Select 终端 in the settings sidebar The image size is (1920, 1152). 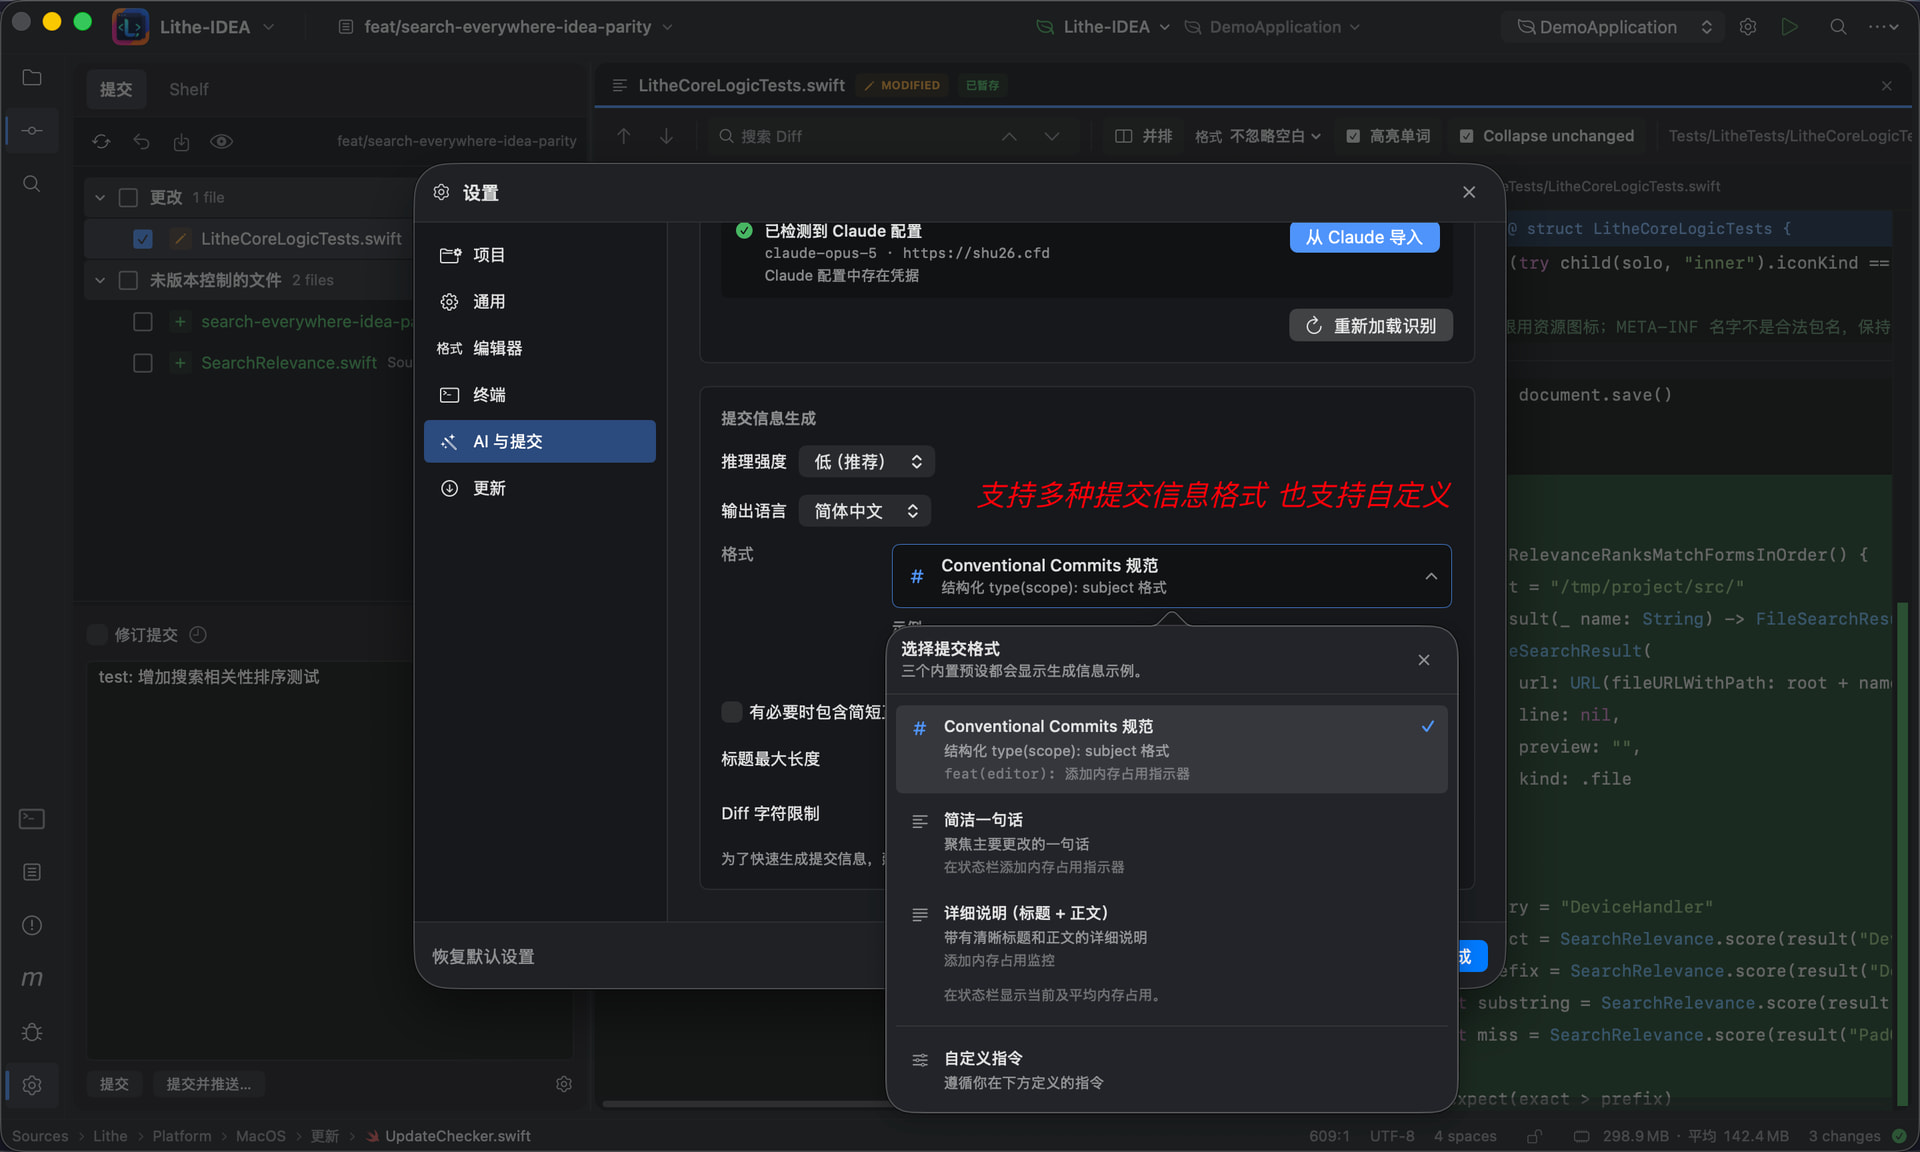click(540, 394)
